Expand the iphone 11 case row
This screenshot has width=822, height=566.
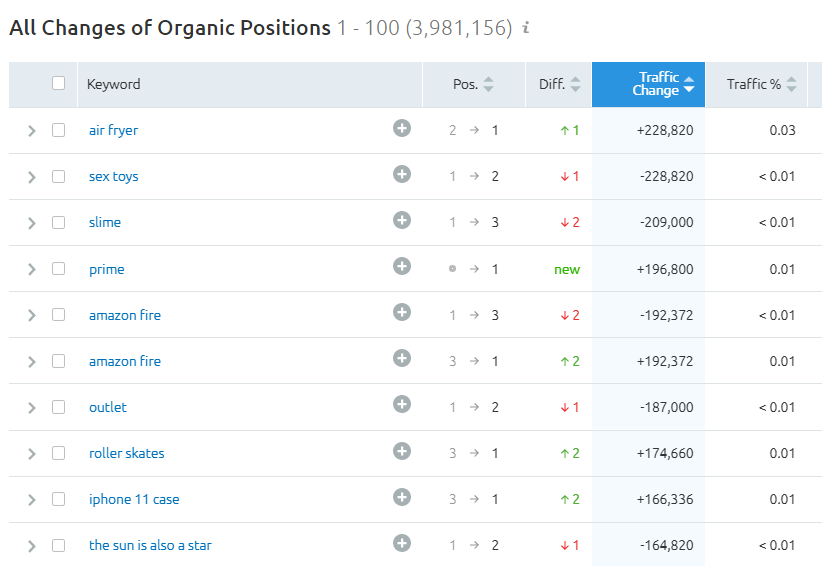point(31,500)
